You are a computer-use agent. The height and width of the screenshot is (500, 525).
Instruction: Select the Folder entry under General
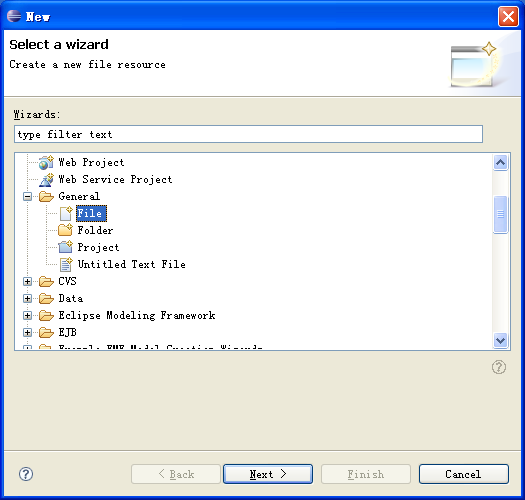point(95,230)
